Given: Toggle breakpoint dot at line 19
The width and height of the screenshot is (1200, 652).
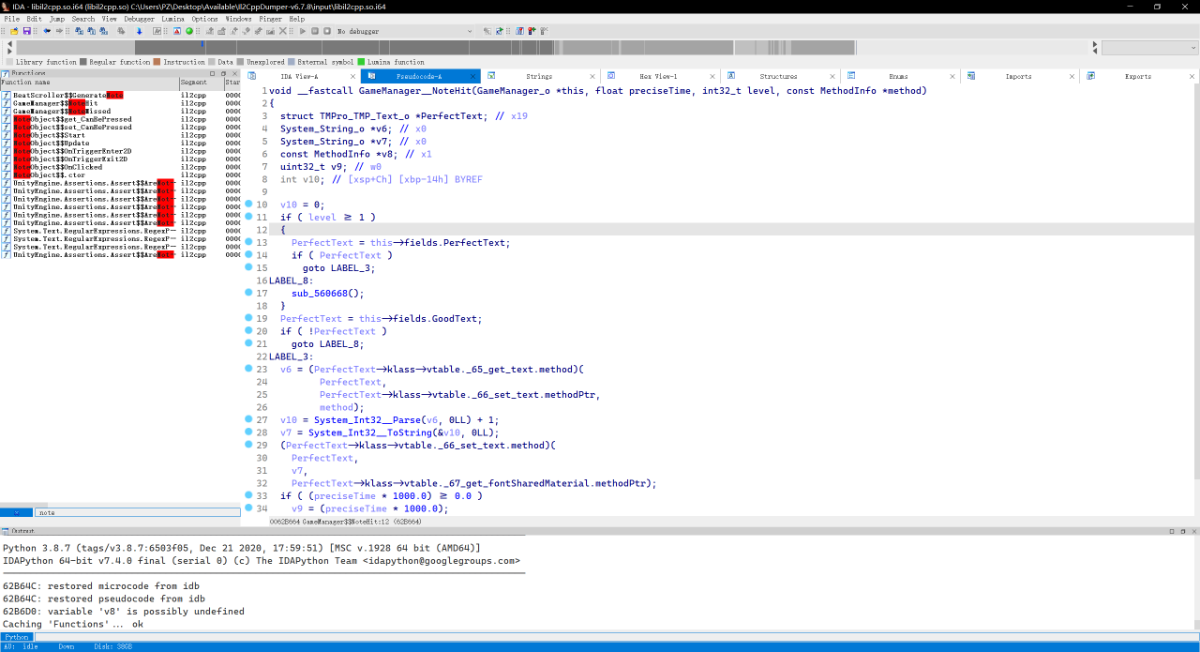Looking at the screenshot, I should [249, 318].
